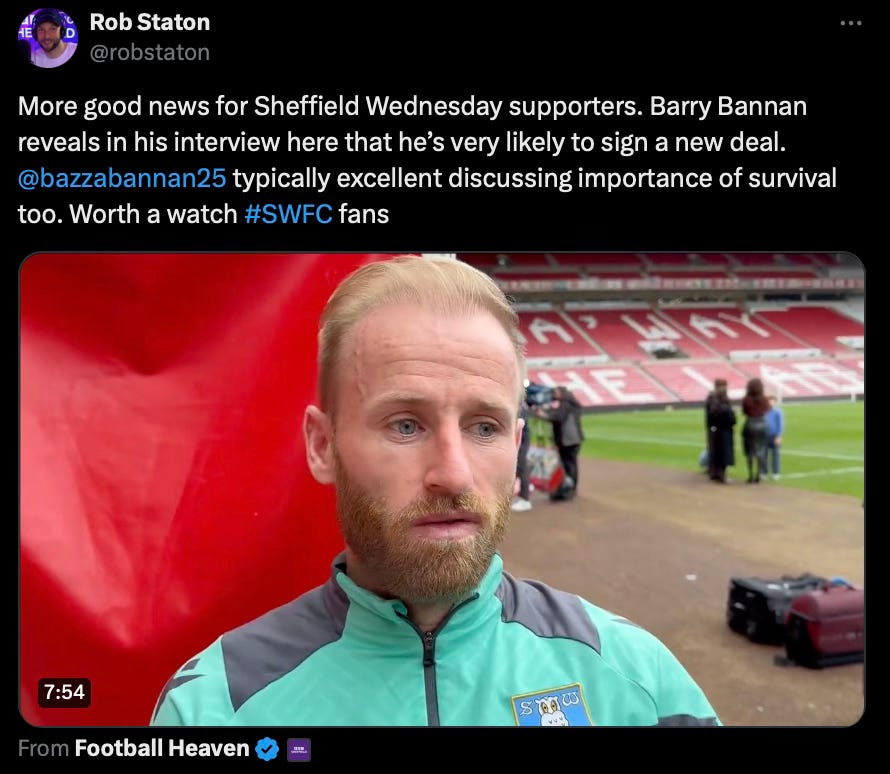Open the #SWFC hashtag
Image resolution: width=890 pixels, height=774 pixels.
tap(288, 214)
